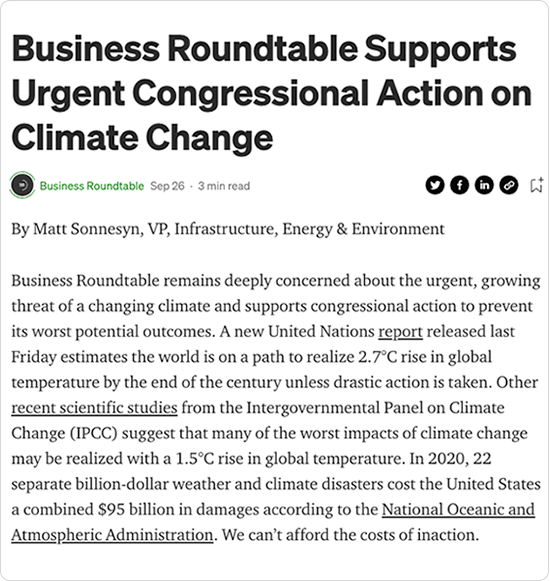
Task: Share the article on LinkedIn
Action: [x=484, y=185]
